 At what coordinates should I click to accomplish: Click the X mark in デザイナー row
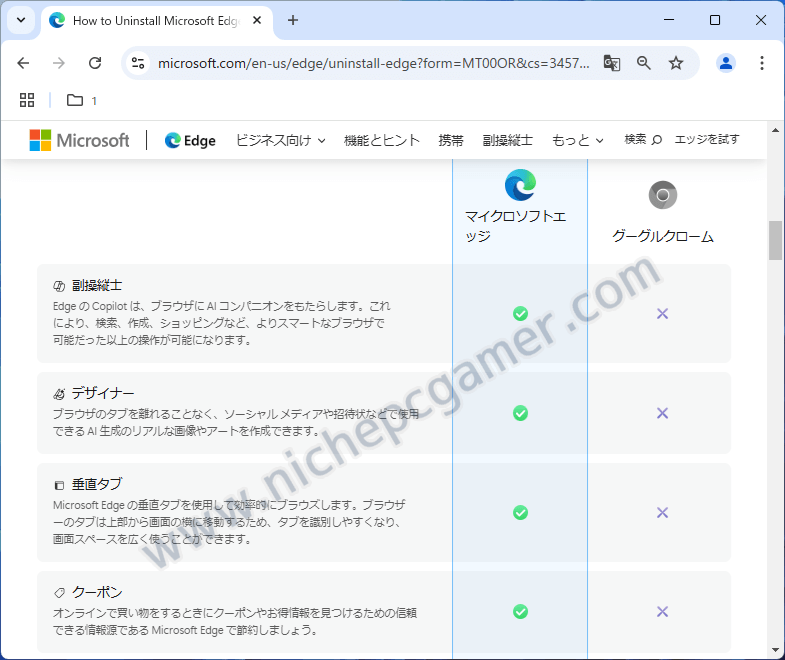coord(662,413)
